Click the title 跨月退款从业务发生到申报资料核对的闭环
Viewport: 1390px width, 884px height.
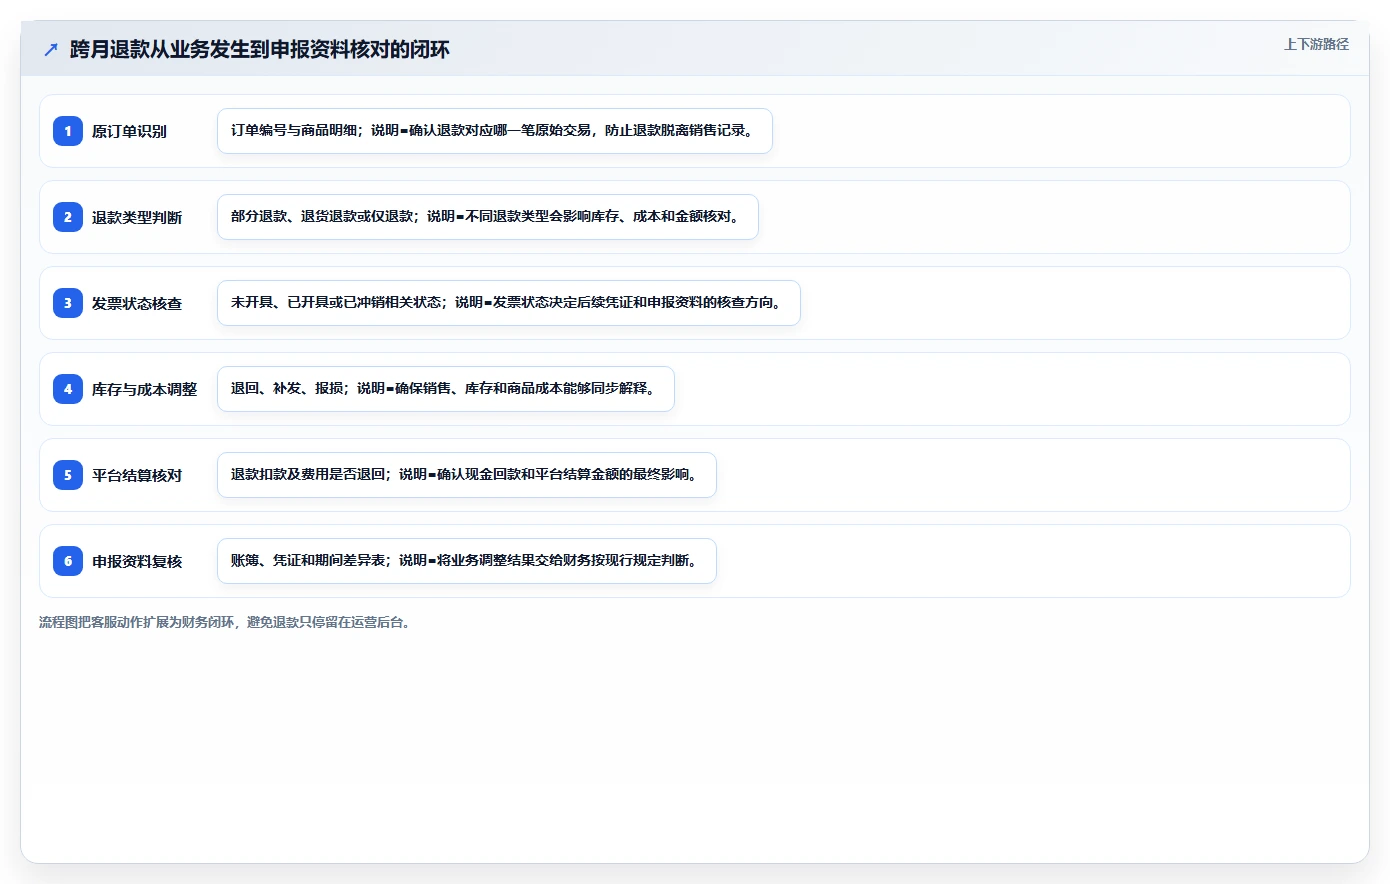(x=260, y=49)
